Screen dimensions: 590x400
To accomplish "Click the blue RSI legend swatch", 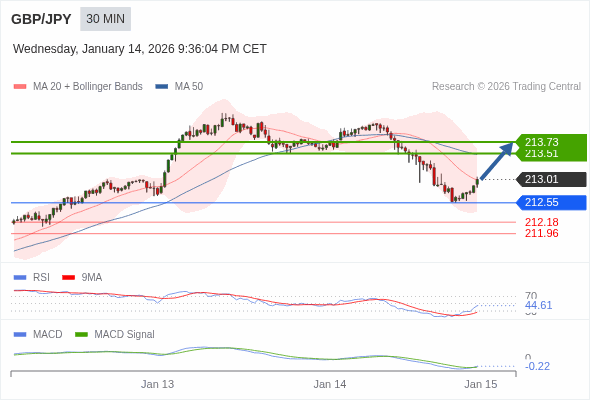I will pos(20,278).
